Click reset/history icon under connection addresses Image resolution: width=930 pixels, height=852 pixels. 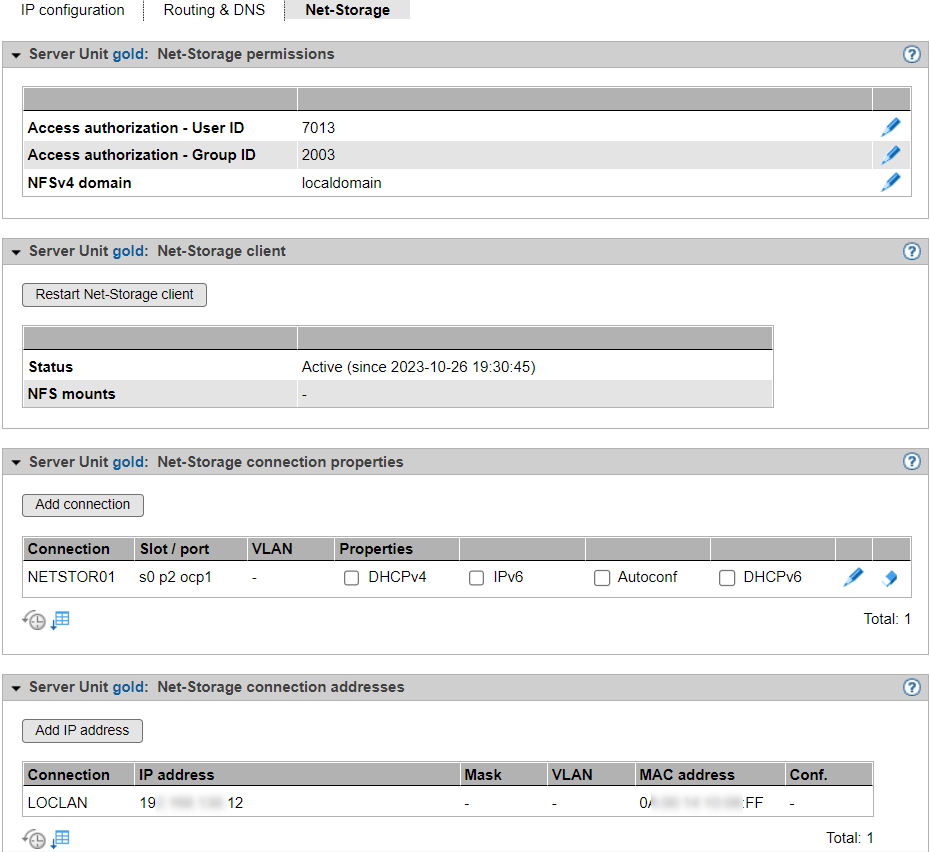pos(34,840)
